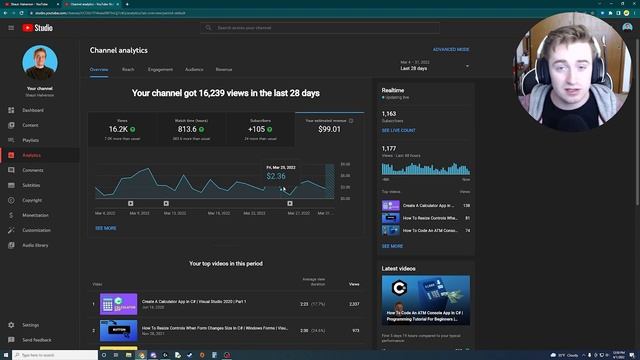This screenshot has width=640, height=360.
Task: Open the hamburger menu beside the Studio logo
Action: (11, 28)
